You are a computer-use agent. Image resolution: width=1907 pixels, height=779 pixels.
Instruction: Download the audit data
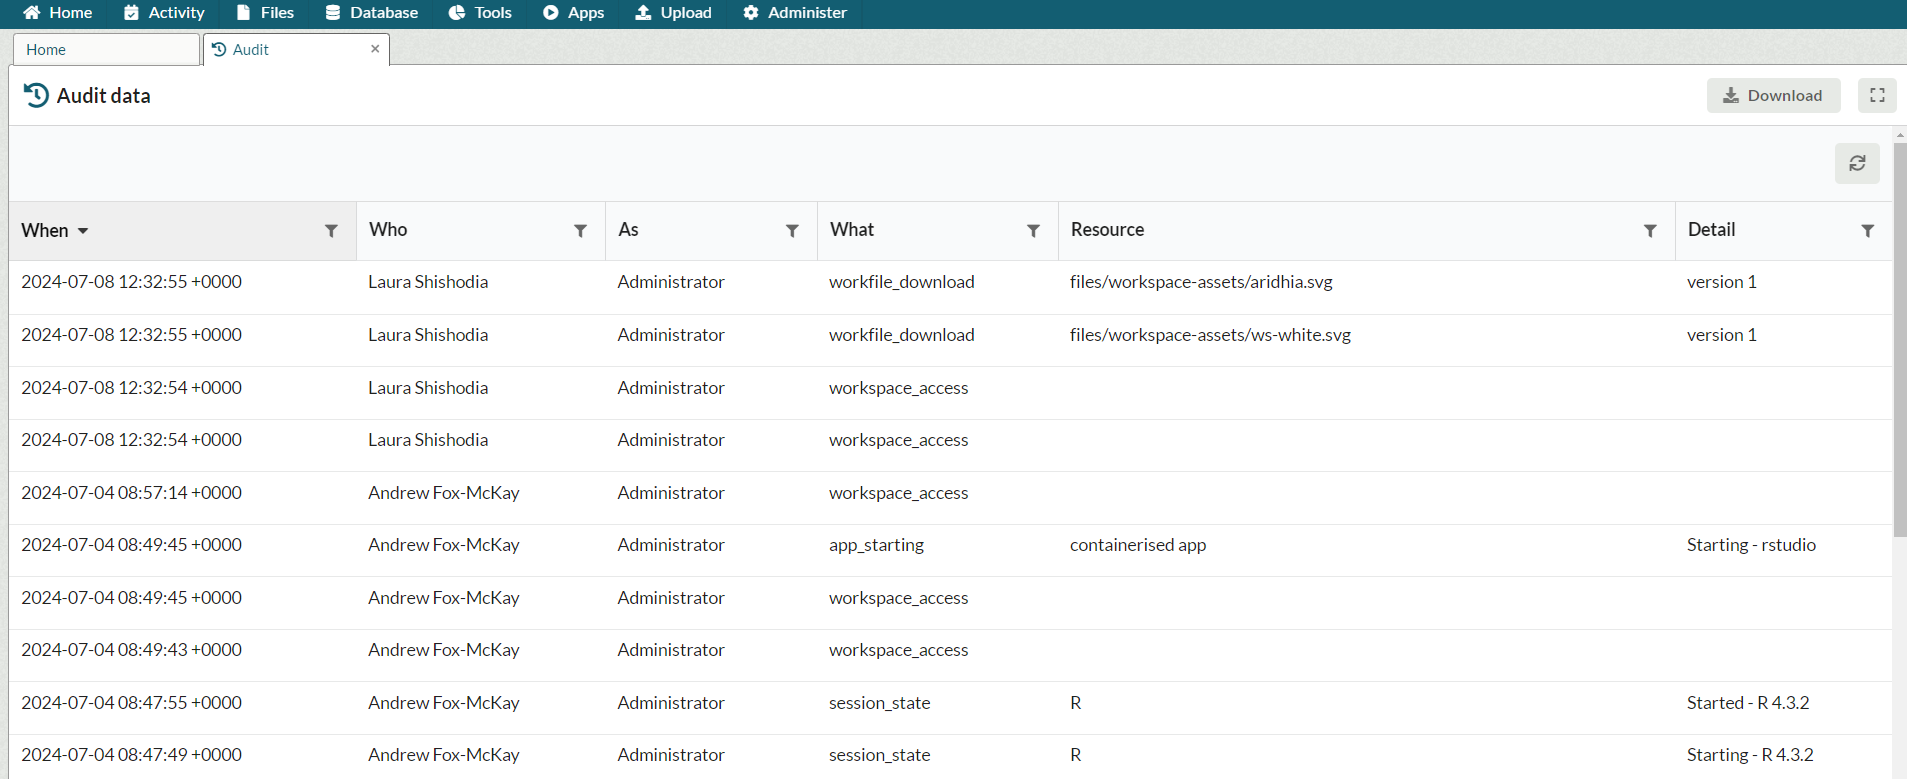[x=1772, y=95]
